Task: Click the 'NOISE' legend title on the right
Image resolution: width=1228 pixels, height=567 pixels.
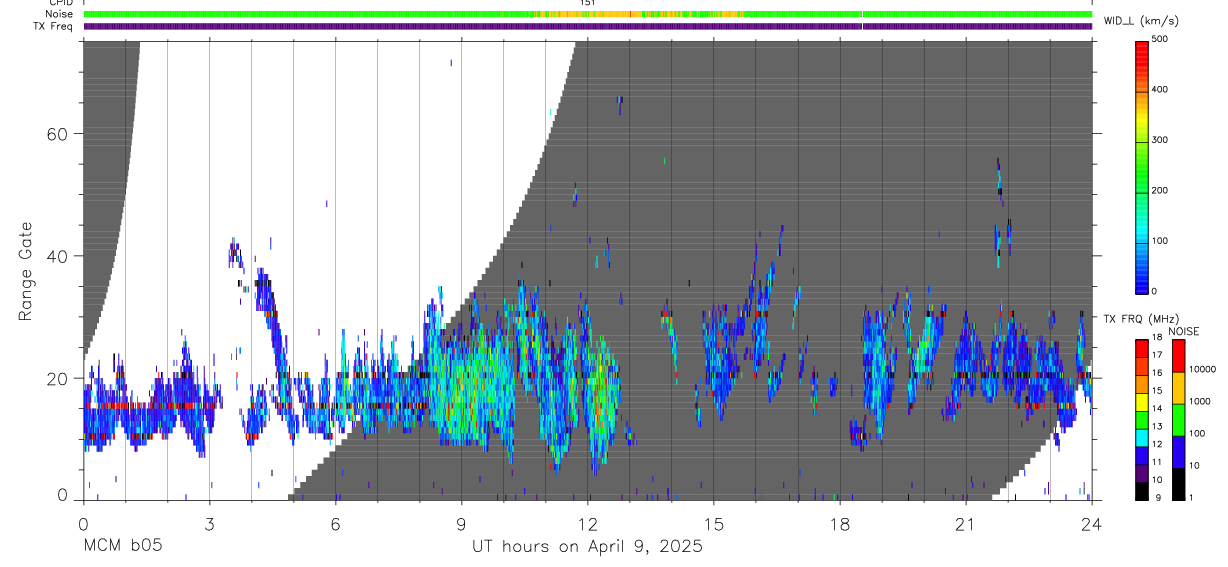Action: [x=1184, y=332]
